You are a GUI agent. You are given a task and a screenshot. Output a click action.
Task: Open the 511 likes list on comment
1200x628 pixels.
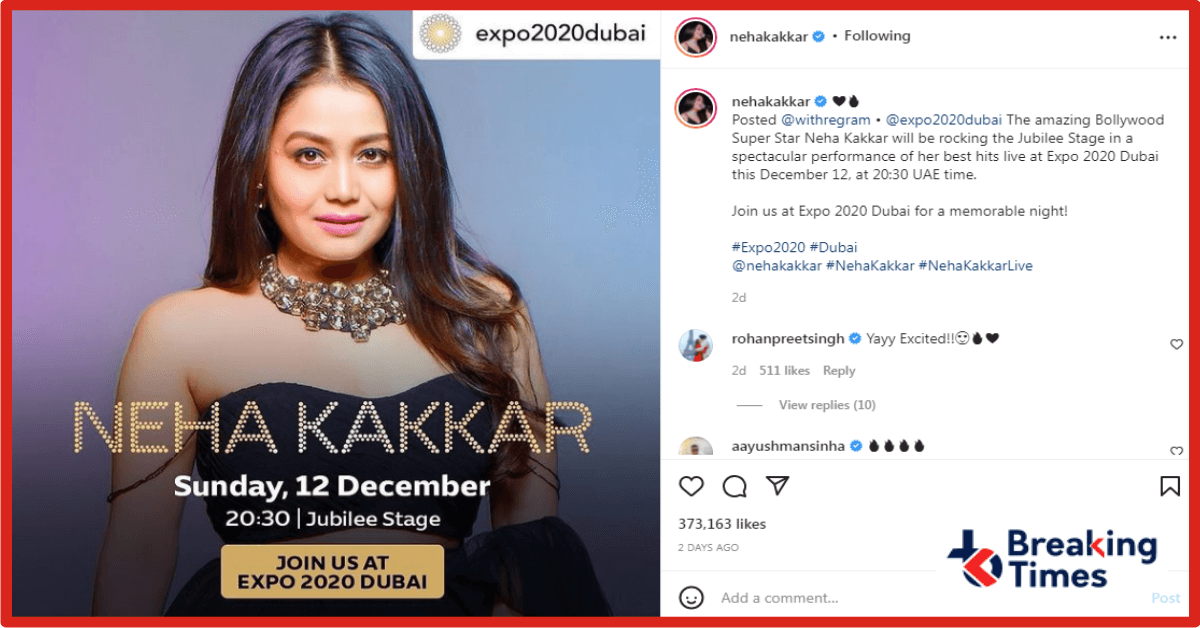coord(784,371)
